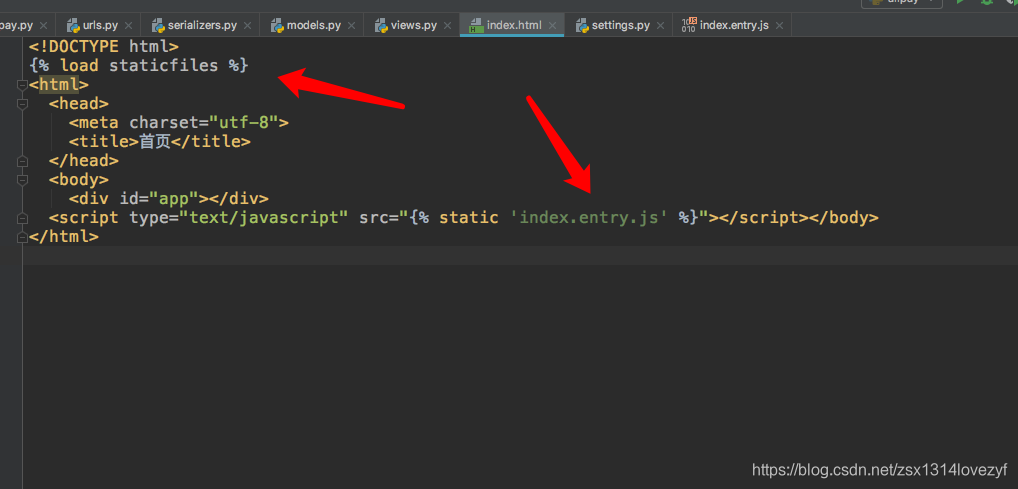Open the index.entry.js tab
This screenshot has height=489, width=1018.
tap(732, 26)
